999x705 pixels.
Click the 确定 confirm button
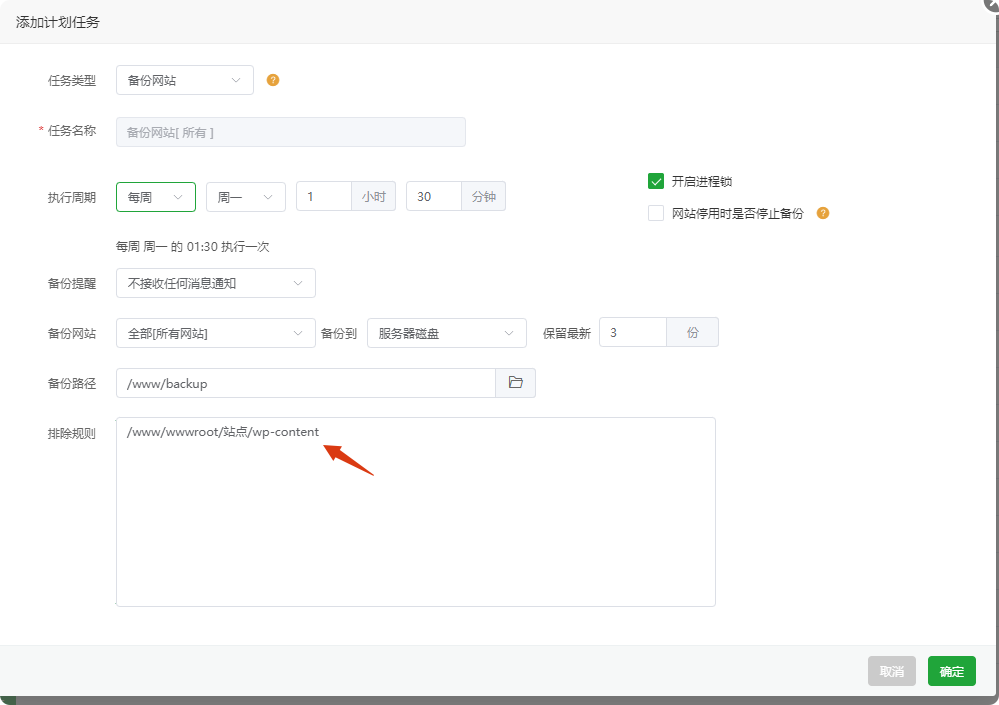tap(952, 671)
